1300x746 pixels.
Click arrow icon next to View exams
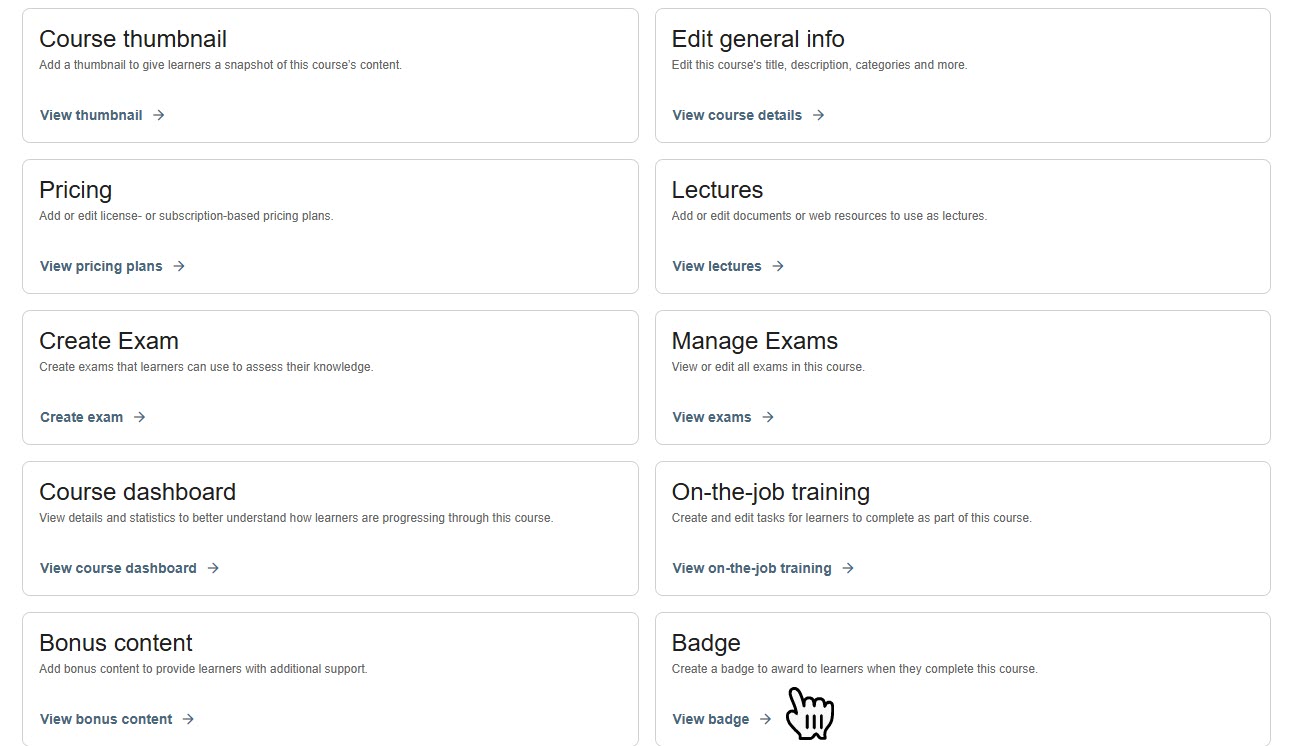tap(768, 417)
